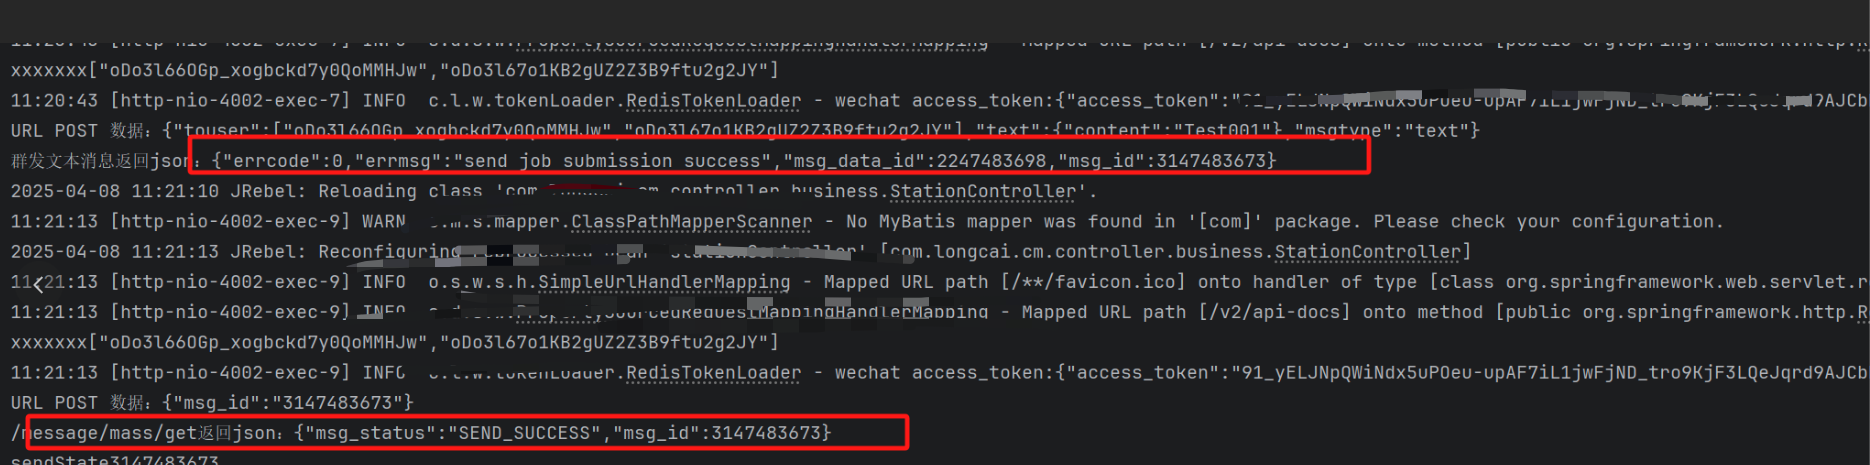Click the sendState3147483673 line at bottom
This screenshot has height=465, width=1870.
point(115,460)
